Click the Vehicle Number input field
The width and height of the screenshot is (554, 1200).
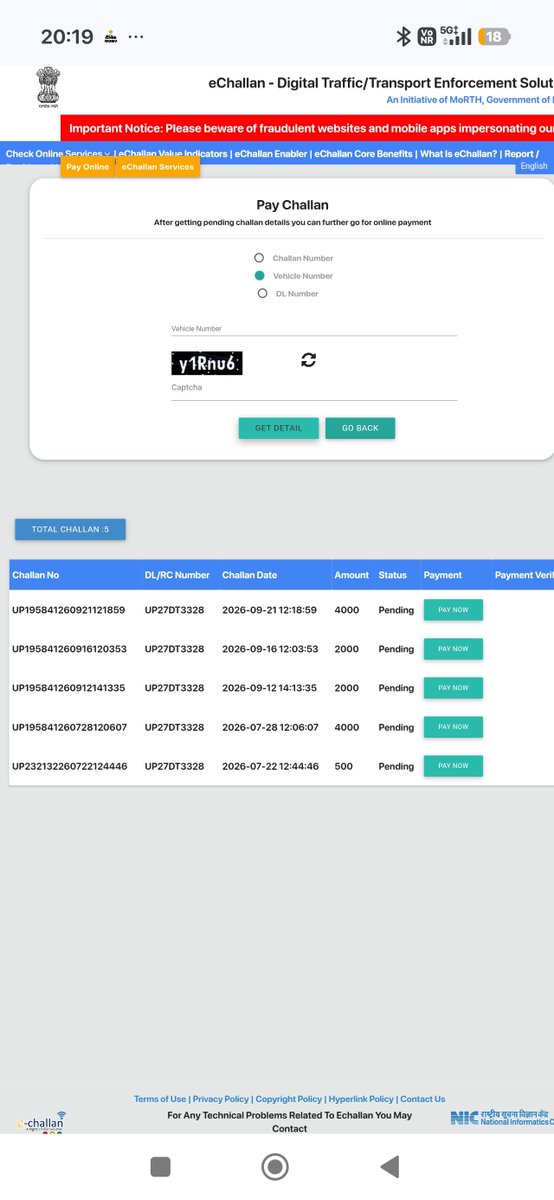click(314, 328)
